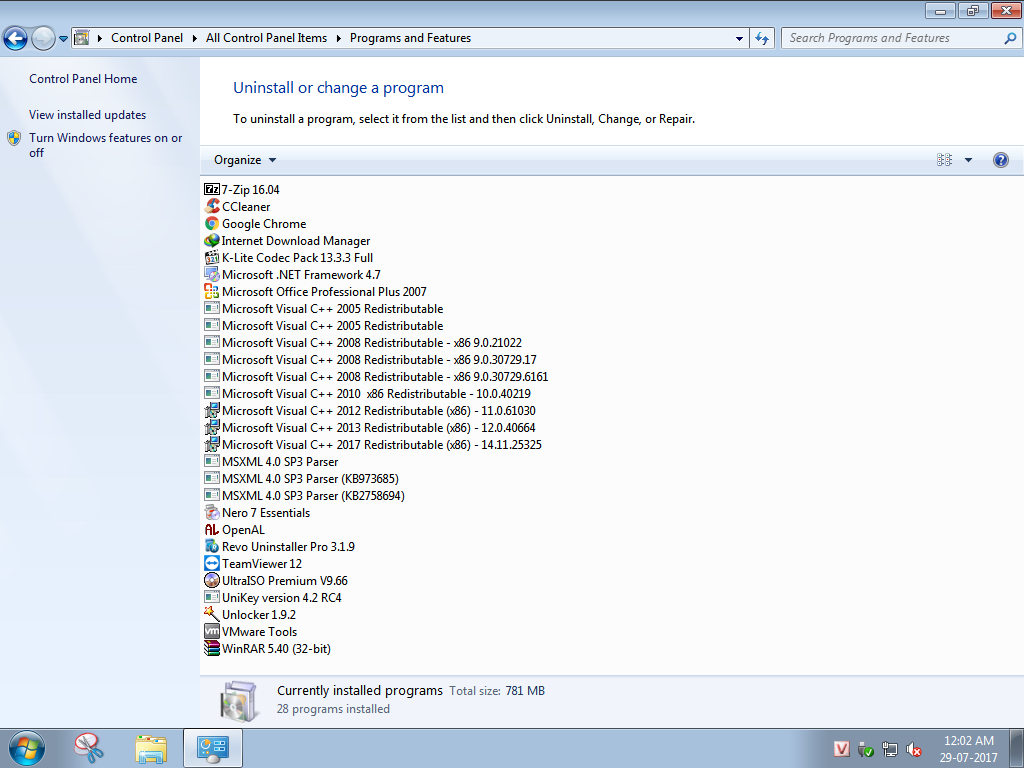Screen dimensions: 1024x768
Task: Click the Programs and Features breadcrumb
Action: pos(410,38)
